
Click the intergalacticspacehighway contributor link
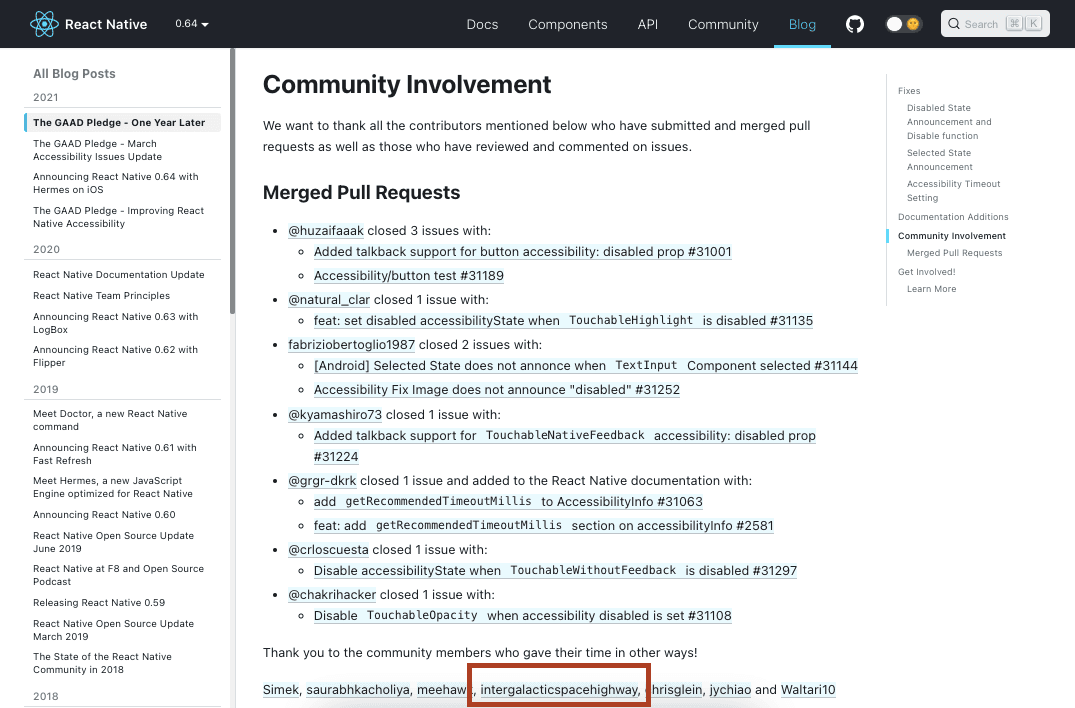pos(558,690)
